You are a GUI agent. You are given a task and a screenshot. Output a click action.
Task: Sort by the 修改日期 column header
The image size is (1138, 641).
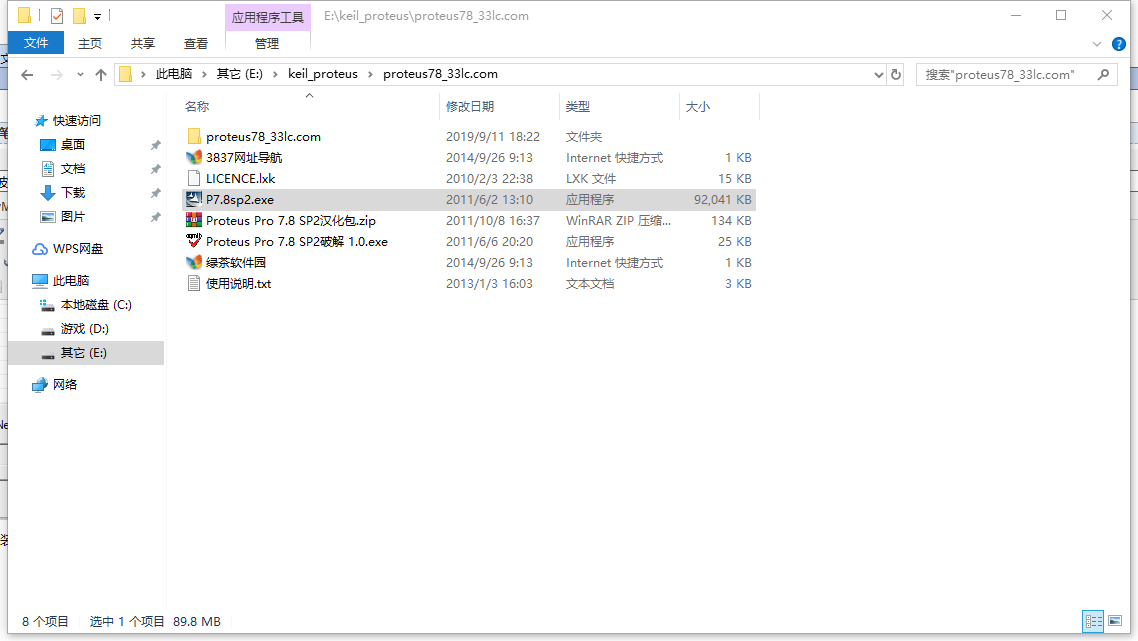[x=470, y=107]
